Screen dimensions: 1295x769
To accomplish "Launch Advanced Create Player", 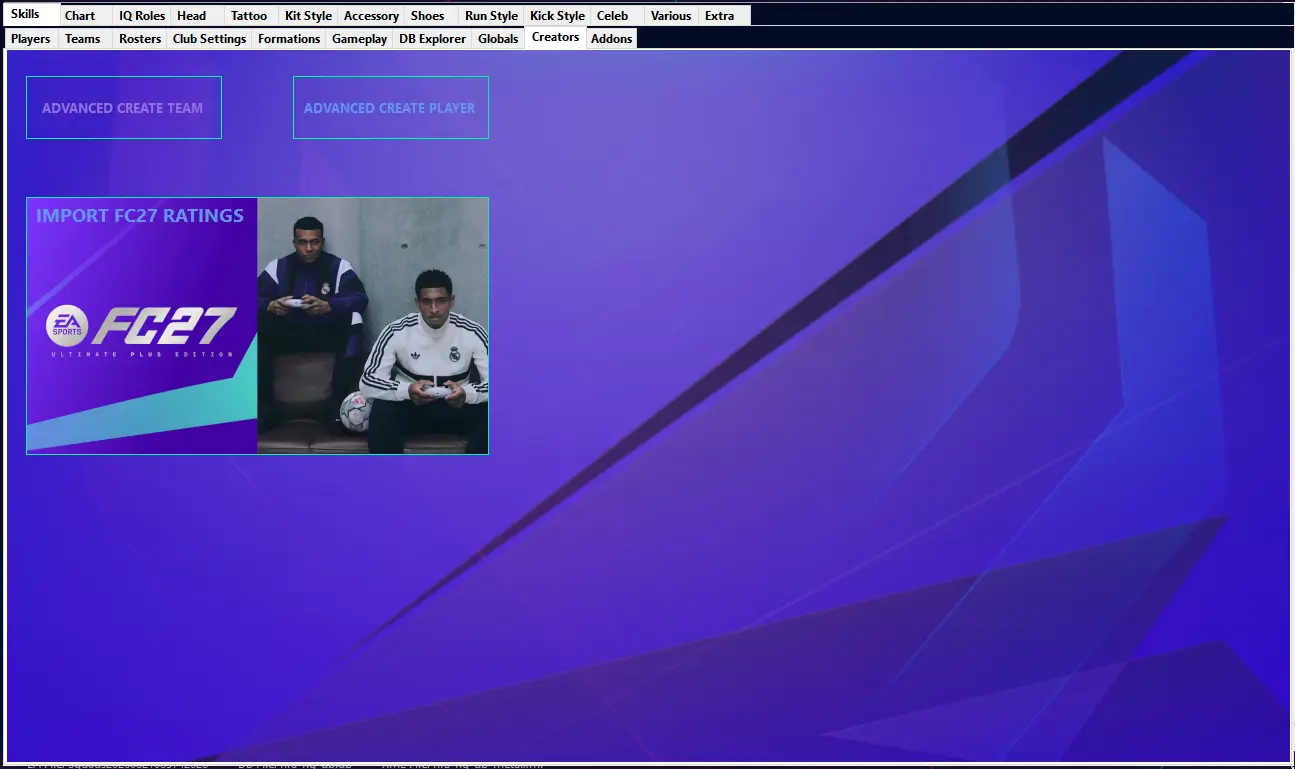I will pyautogui.click(x=391, y=108).
